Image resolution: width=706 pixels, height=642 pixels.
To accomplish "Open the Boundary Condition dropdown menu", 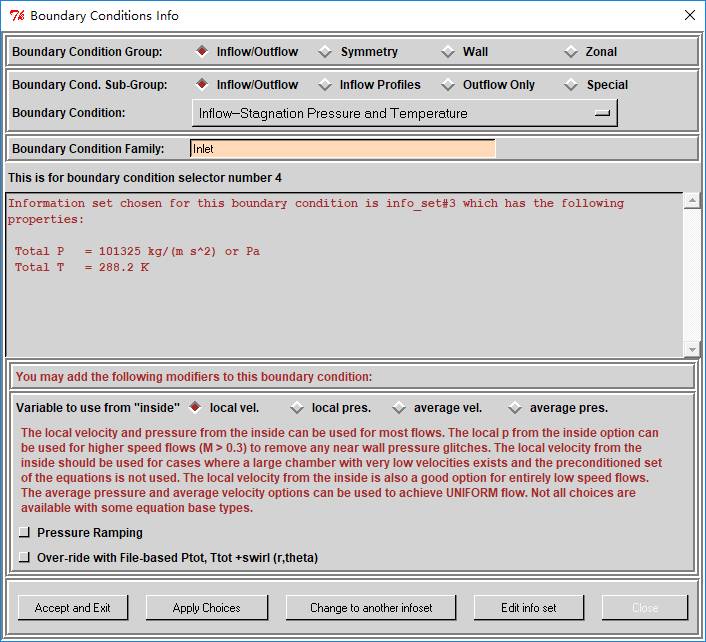I will 404,114.
